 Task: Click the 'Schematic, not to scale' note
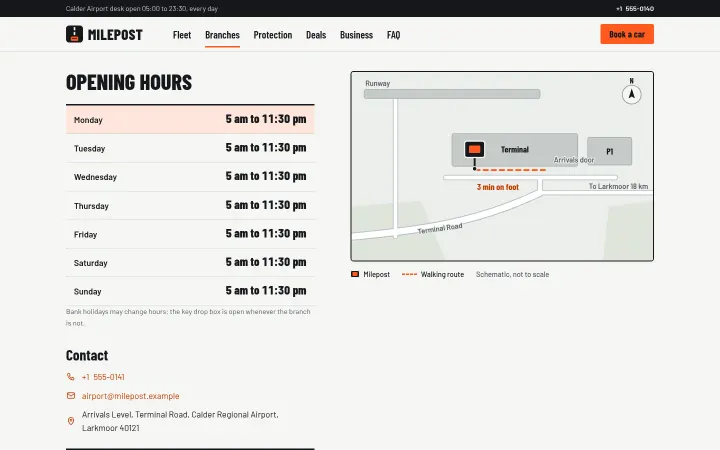(512, 274)
